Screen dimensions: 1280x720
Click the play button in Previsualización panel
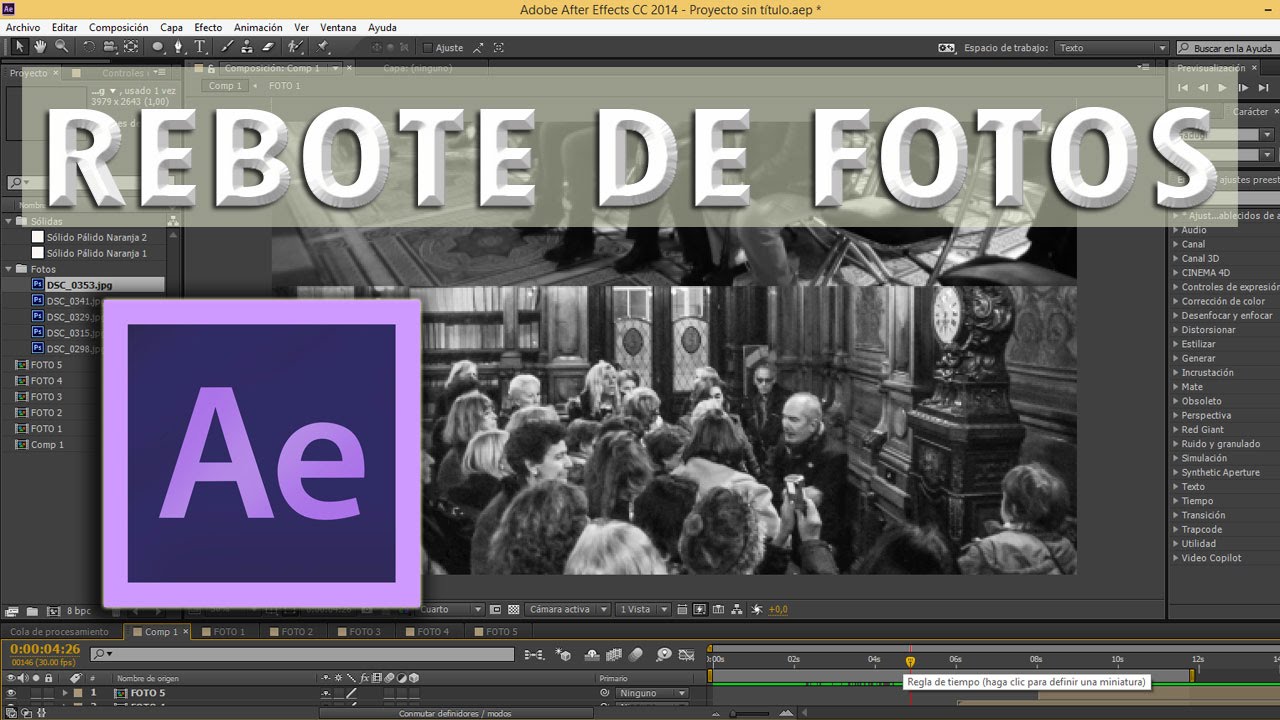[x=1222, y=88]
